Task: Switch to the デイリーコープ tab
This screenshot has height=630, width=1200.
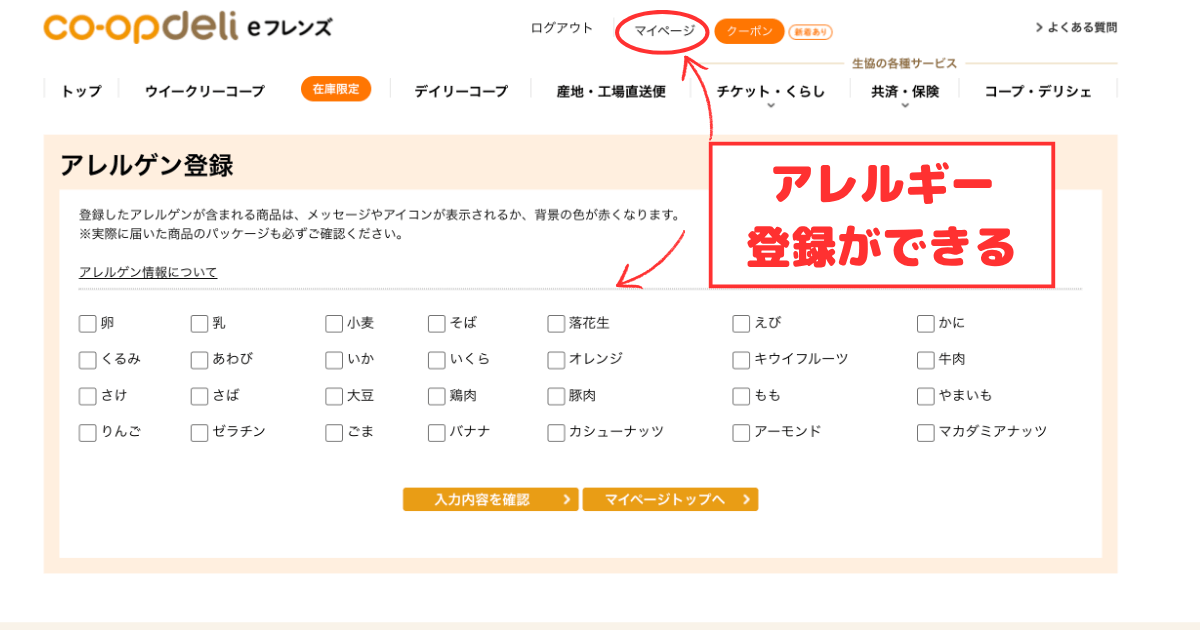Action: [x=459, y=89]
